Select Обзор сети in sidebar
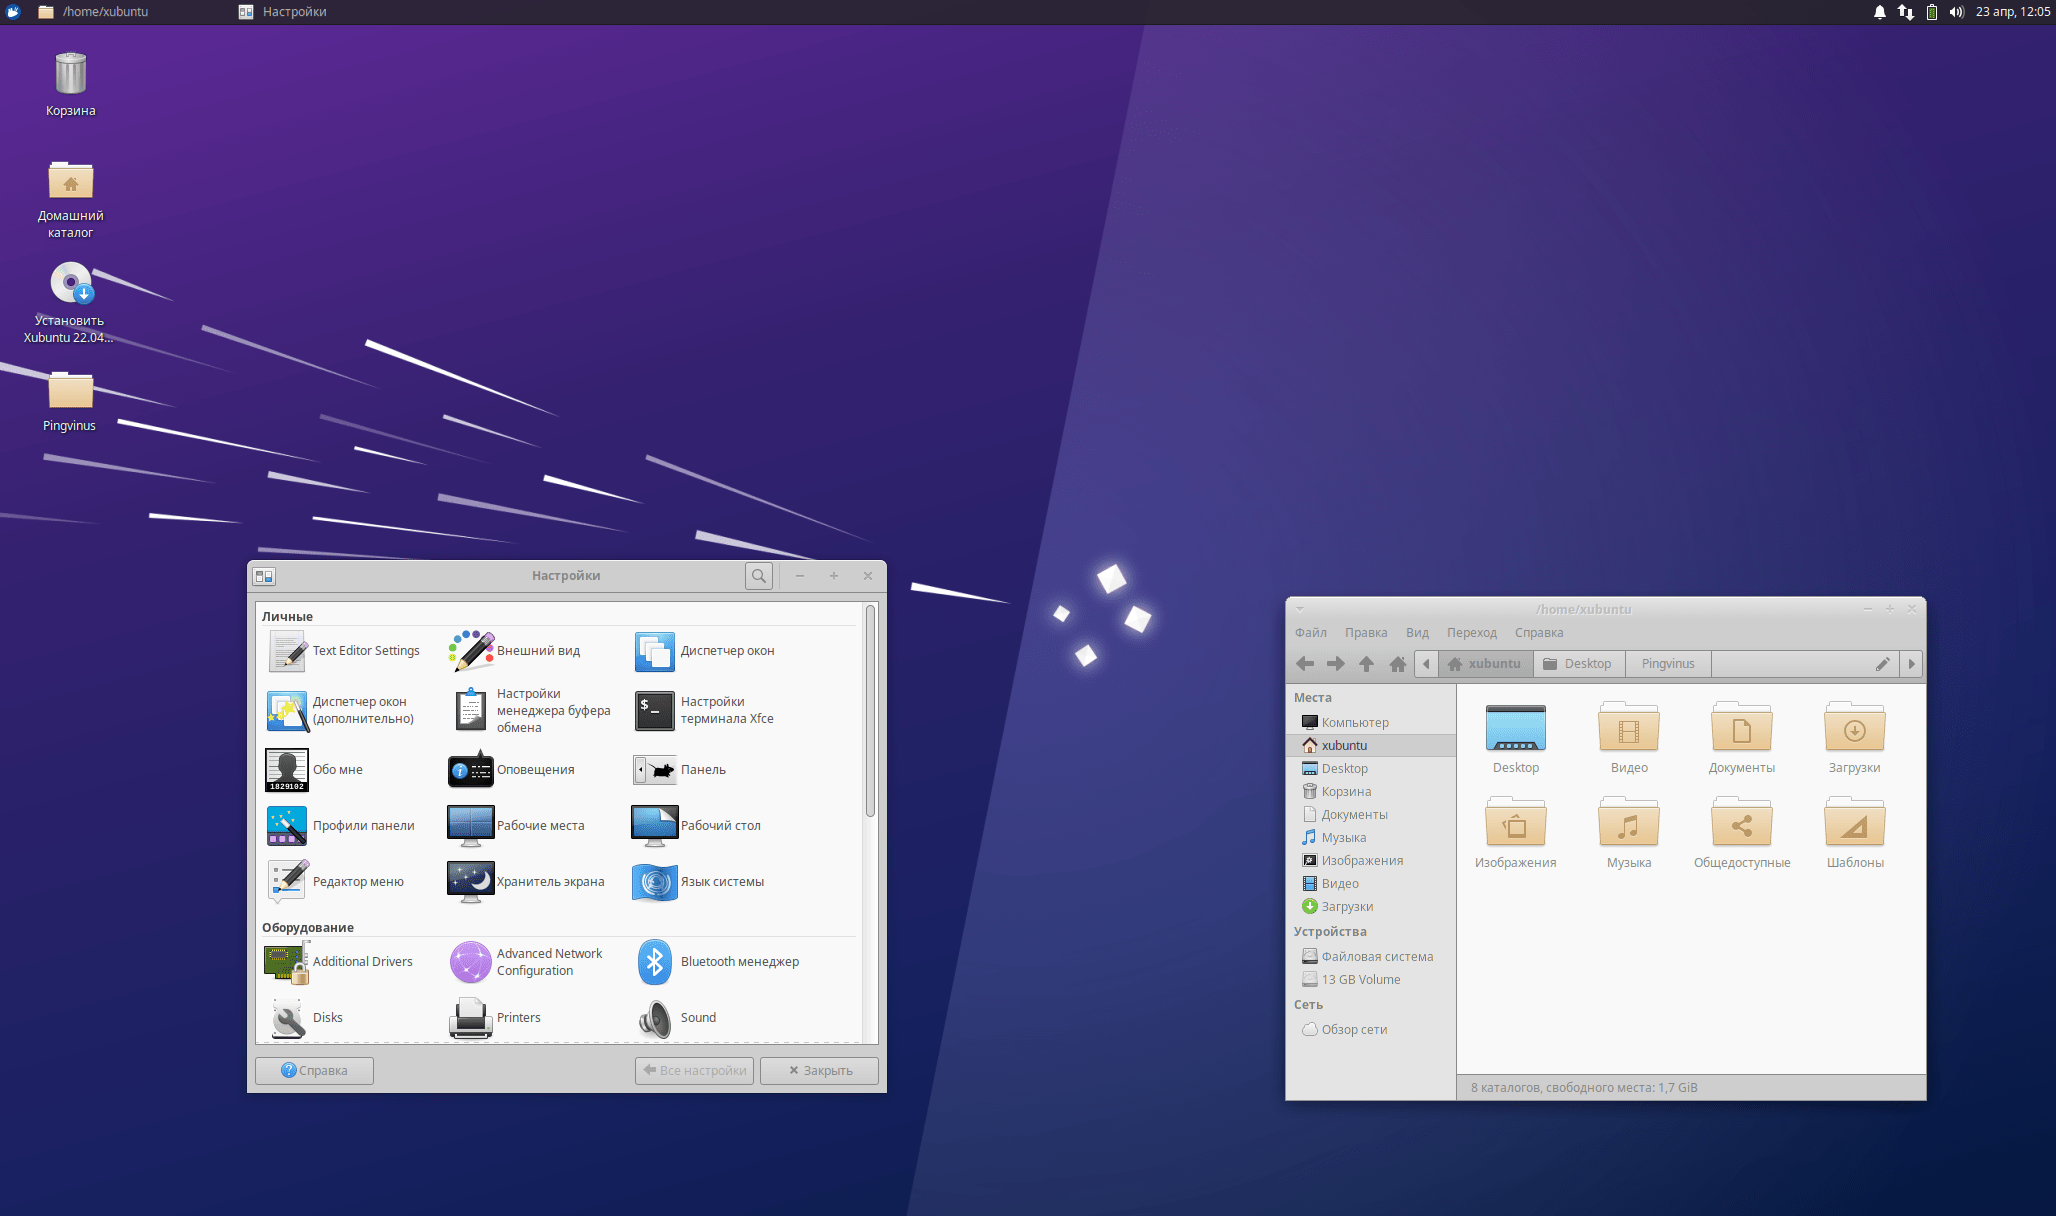The image size is (2056, 1216). (x=1370, y=1030)
